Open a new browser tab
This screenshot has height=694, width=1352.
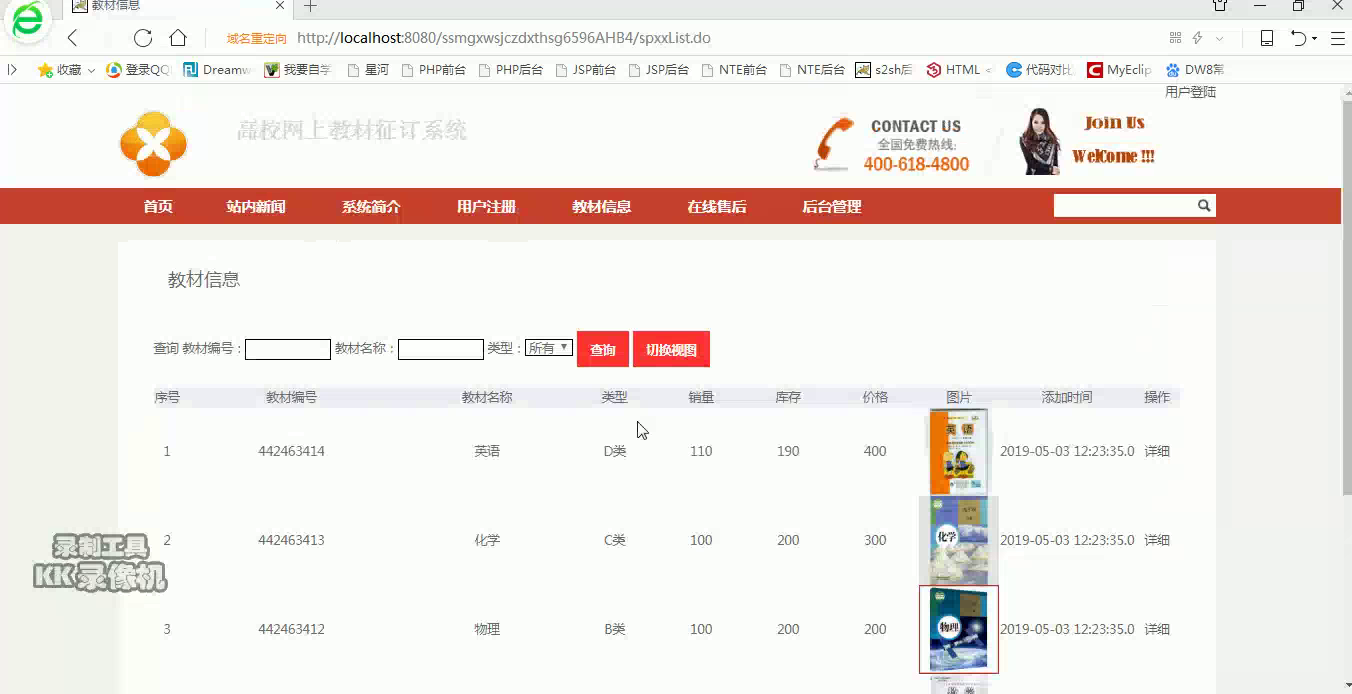[x=310, y=6]
